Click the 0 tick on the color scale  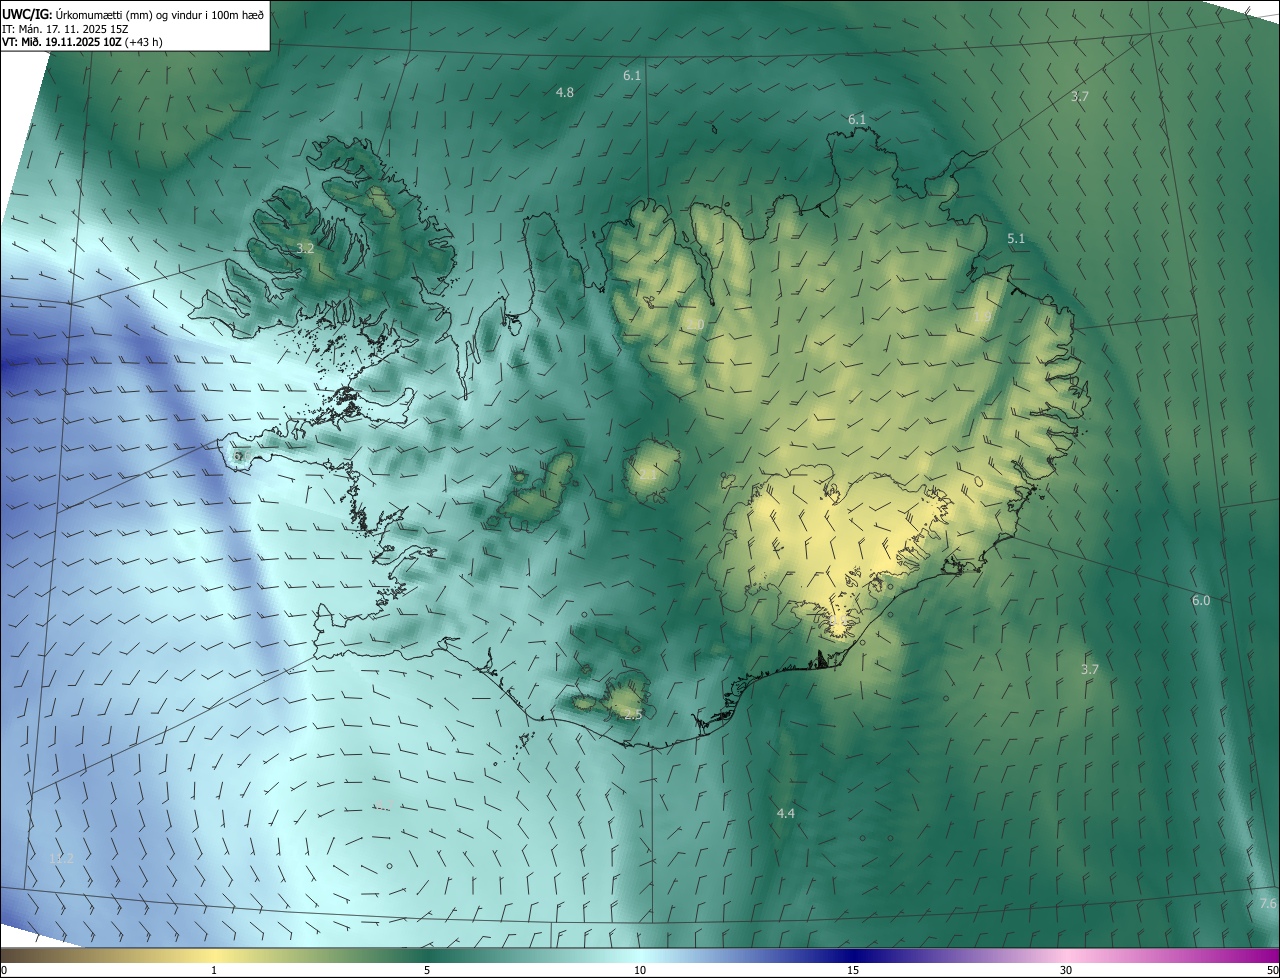pyautogui.click(x=3, y=970)
